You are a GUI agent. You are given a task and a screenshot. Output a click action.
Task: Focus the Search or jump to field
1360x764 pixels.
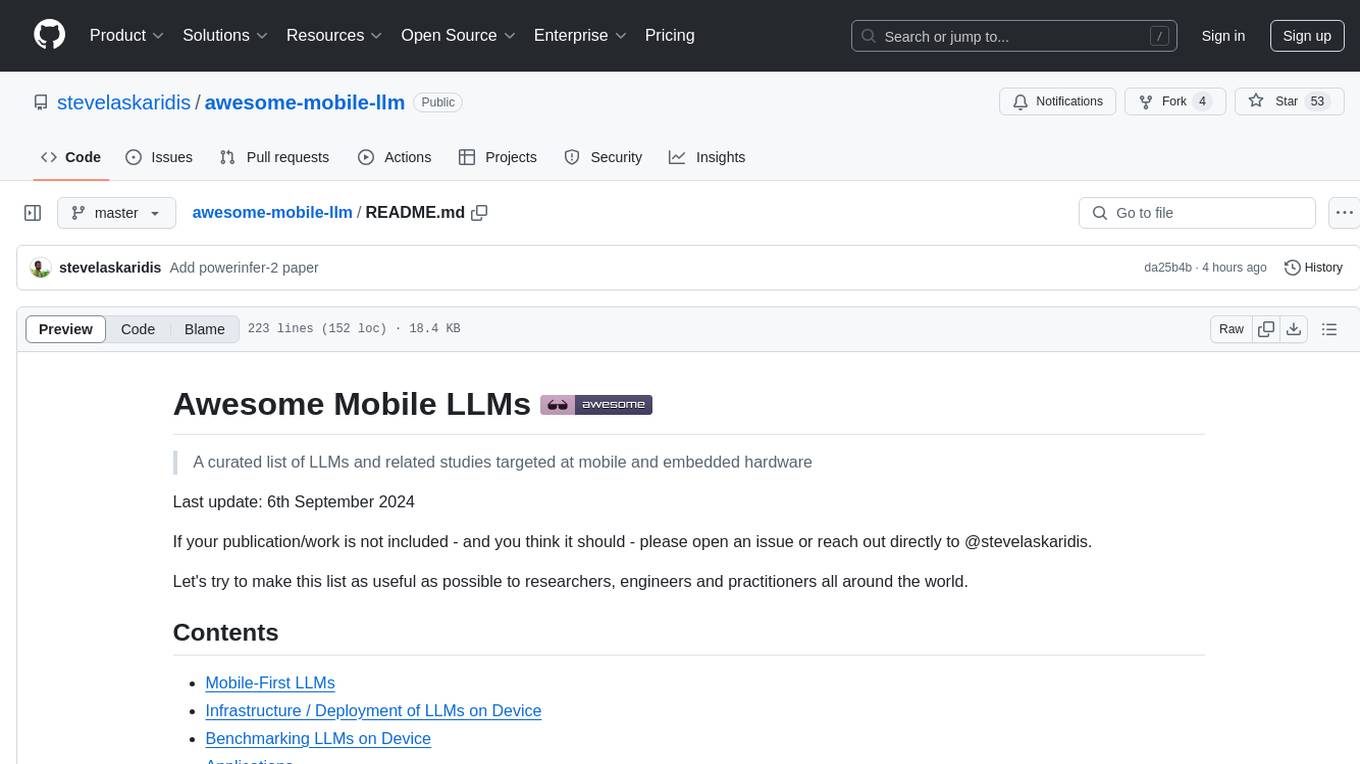pyautogui.click(x=1014, y=36)
